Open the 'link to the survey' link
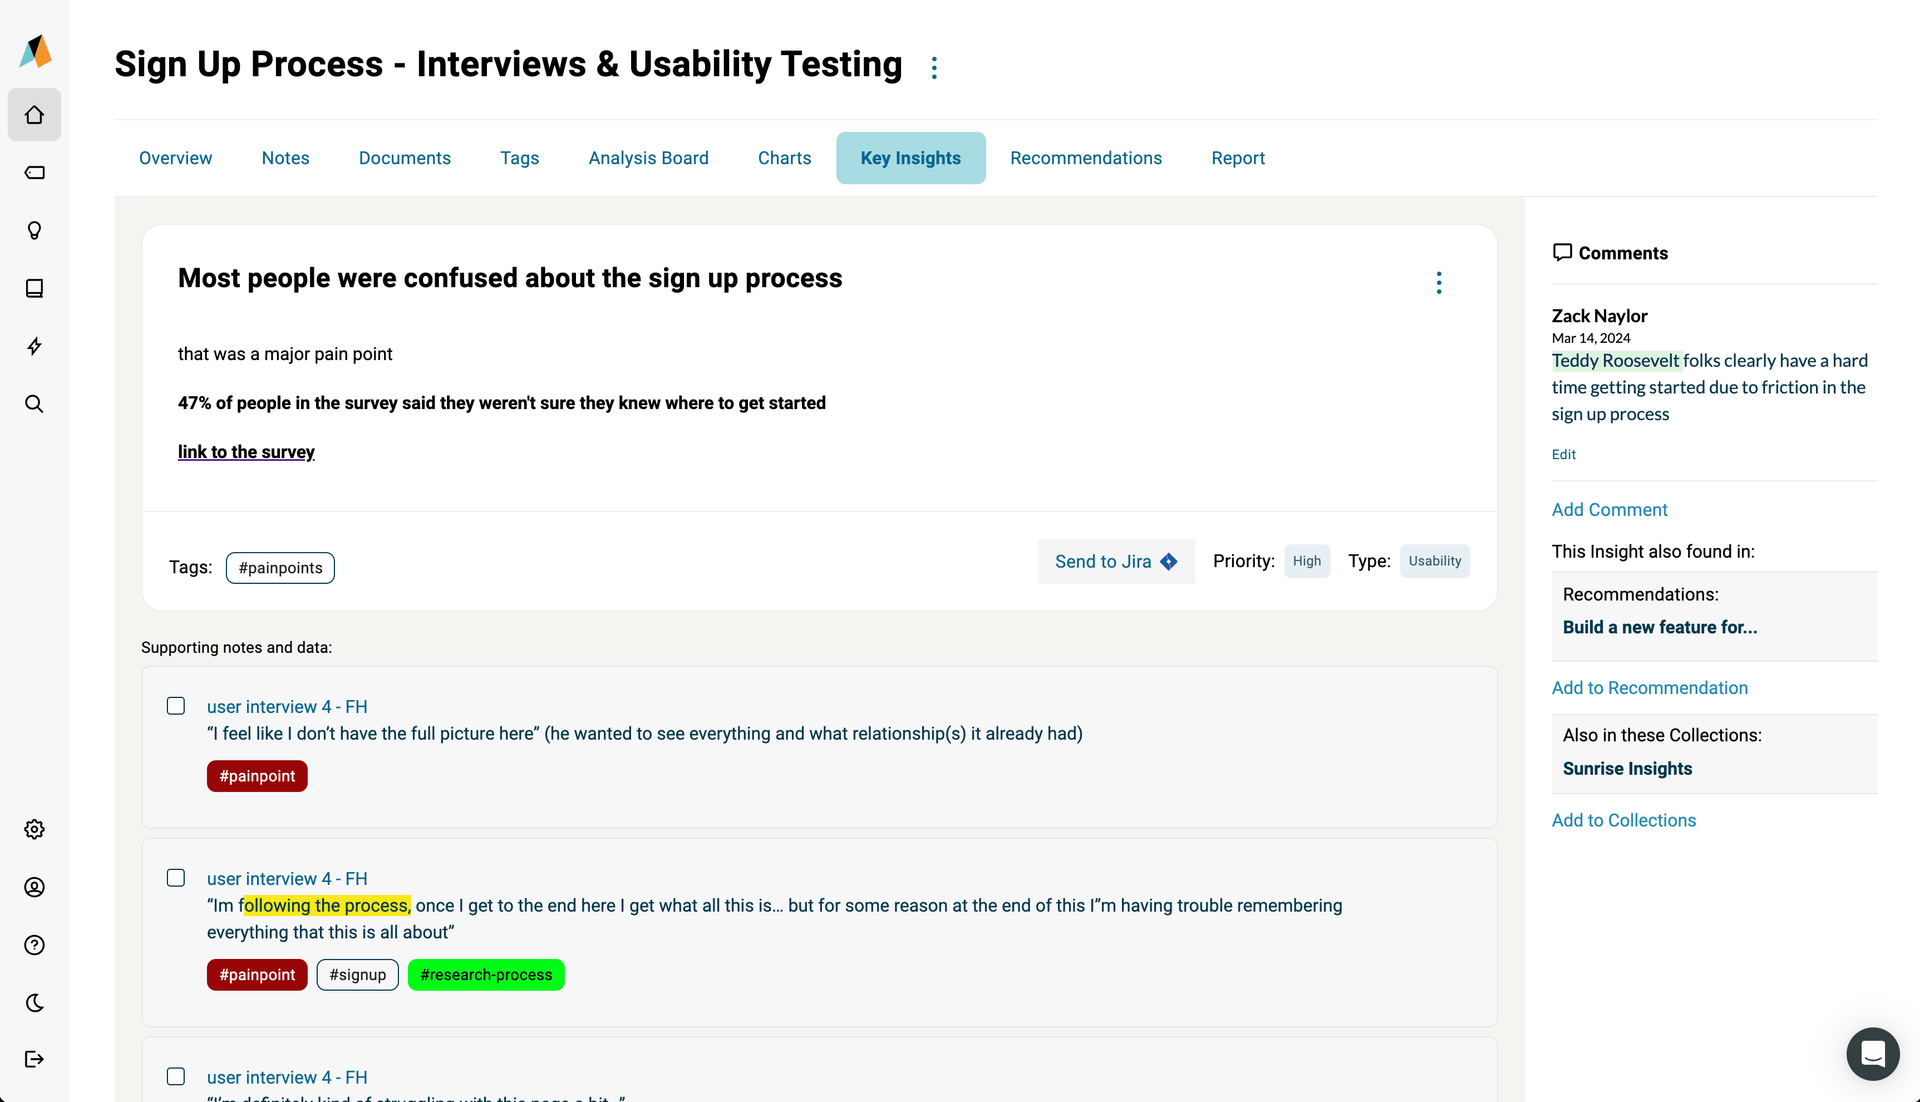Viewport: 1920px width, 1102px height. point(246,452)
